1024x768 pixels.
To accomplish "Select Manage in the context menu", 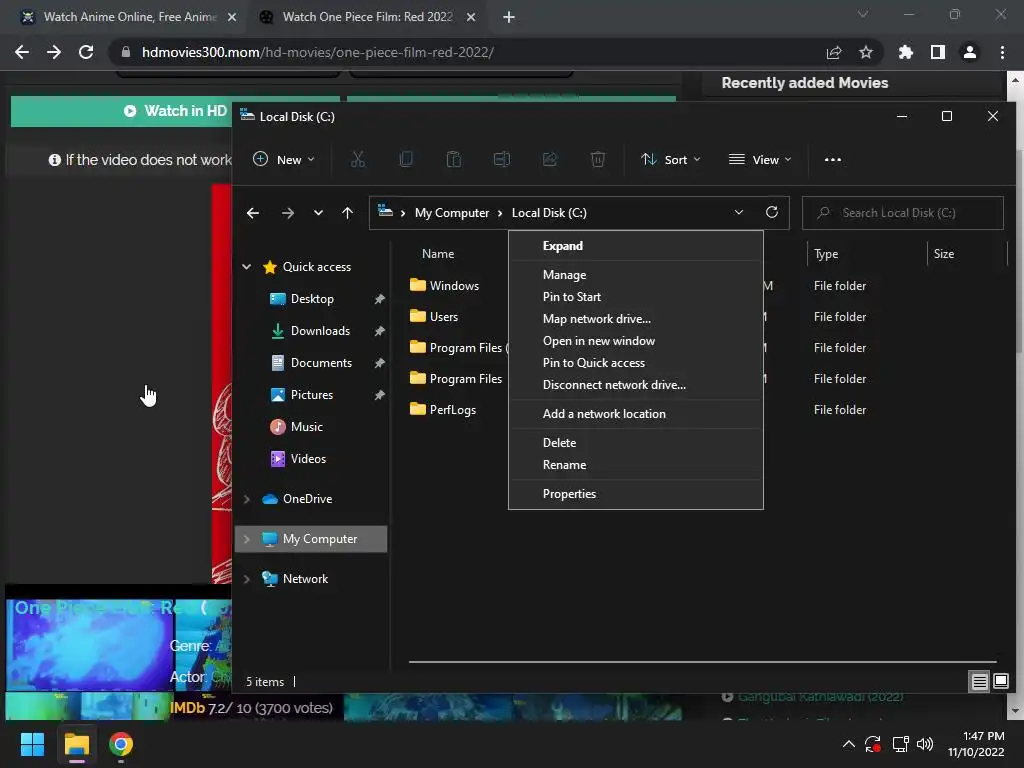I will [635, 275].
